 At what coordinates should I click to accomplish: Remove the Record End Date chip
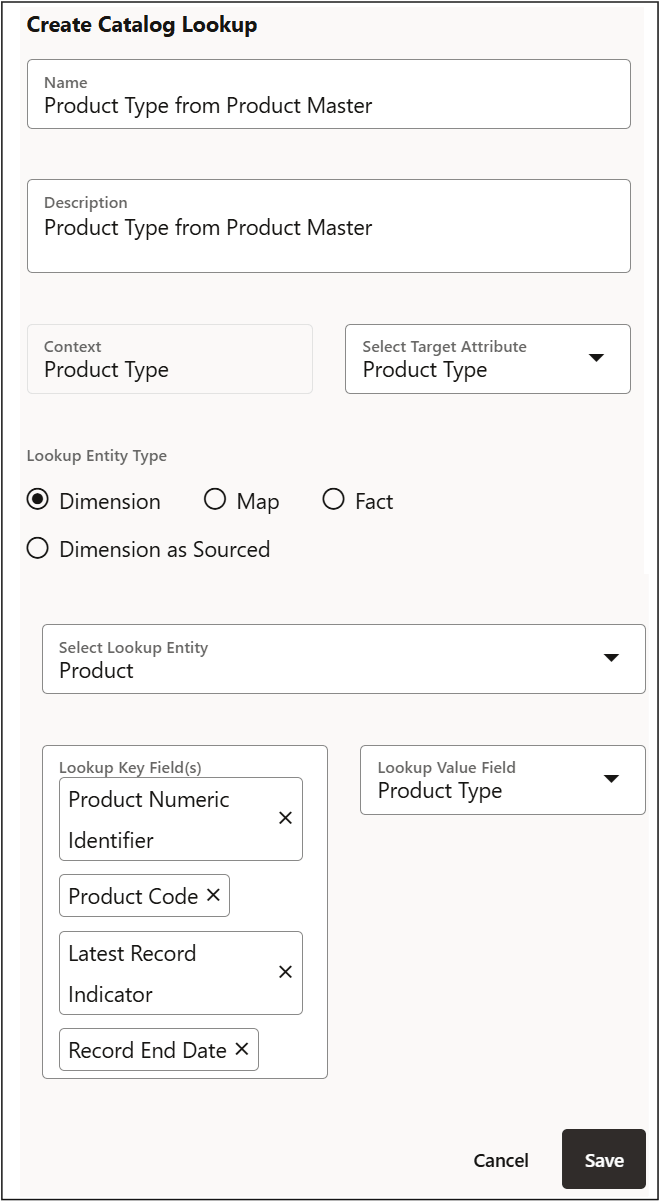coord(241,1050)
